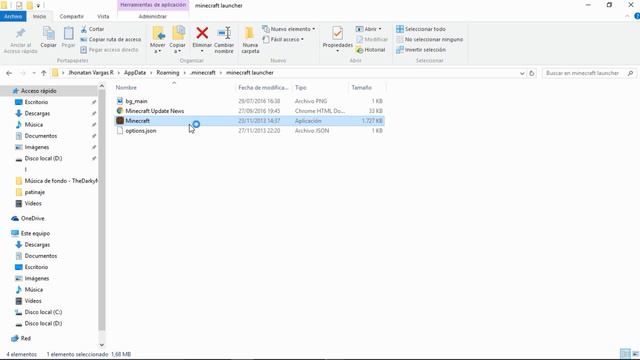Click the Cortar scissors option

click(x=92, y=29)
